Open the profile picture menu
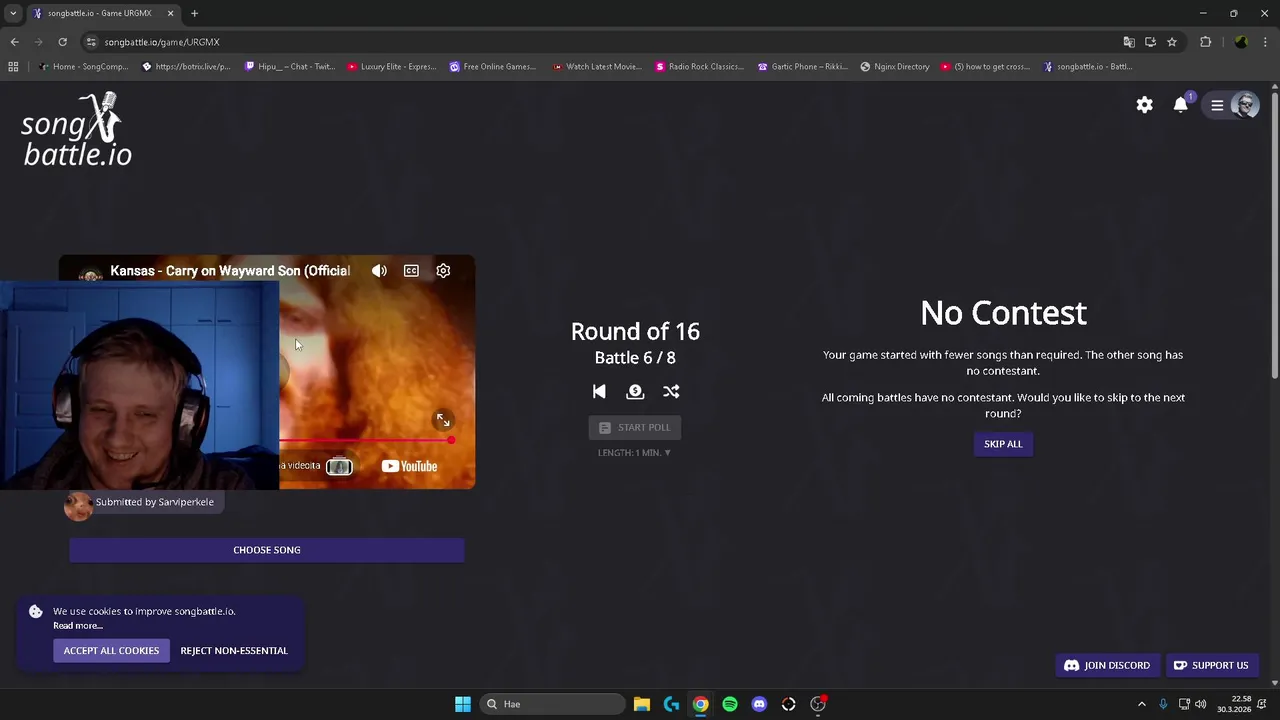Image resolution: width=1280 pixels, height=720 pixels. coord(1245,105)
